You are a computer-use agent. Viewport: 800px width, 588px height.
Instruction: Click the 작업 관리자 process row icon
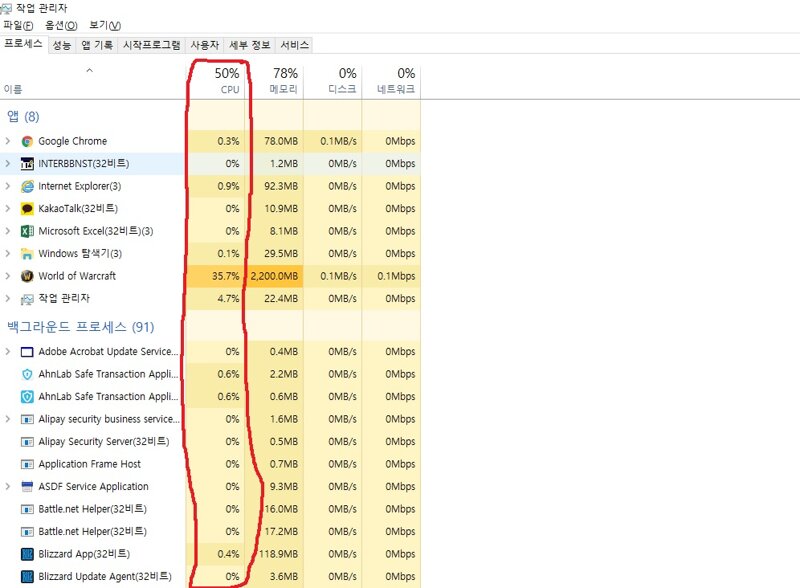point(27,299)
